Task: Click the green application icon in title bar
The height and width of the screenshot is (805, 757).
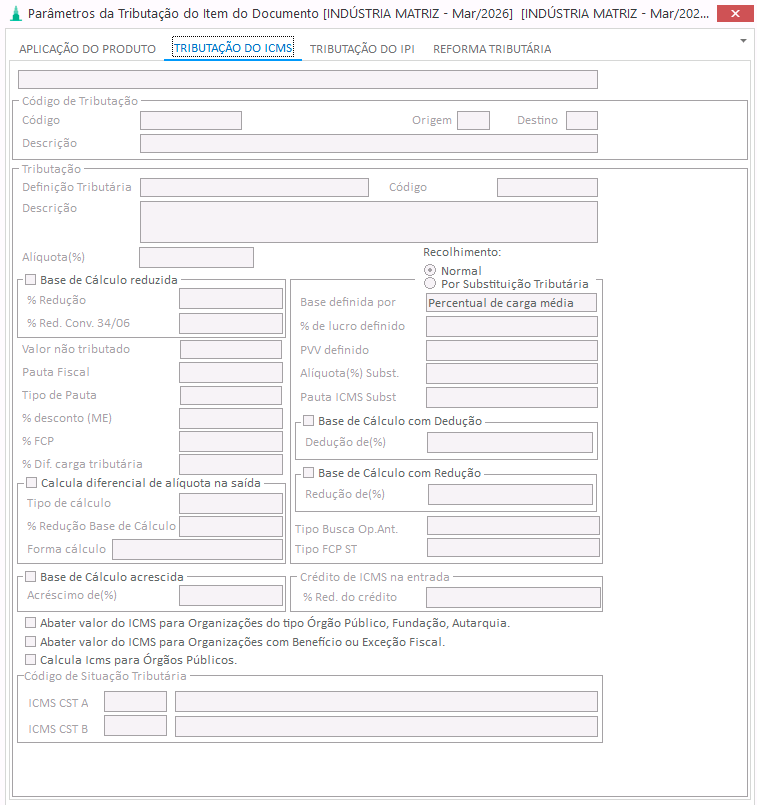Action: click(16, 13)
